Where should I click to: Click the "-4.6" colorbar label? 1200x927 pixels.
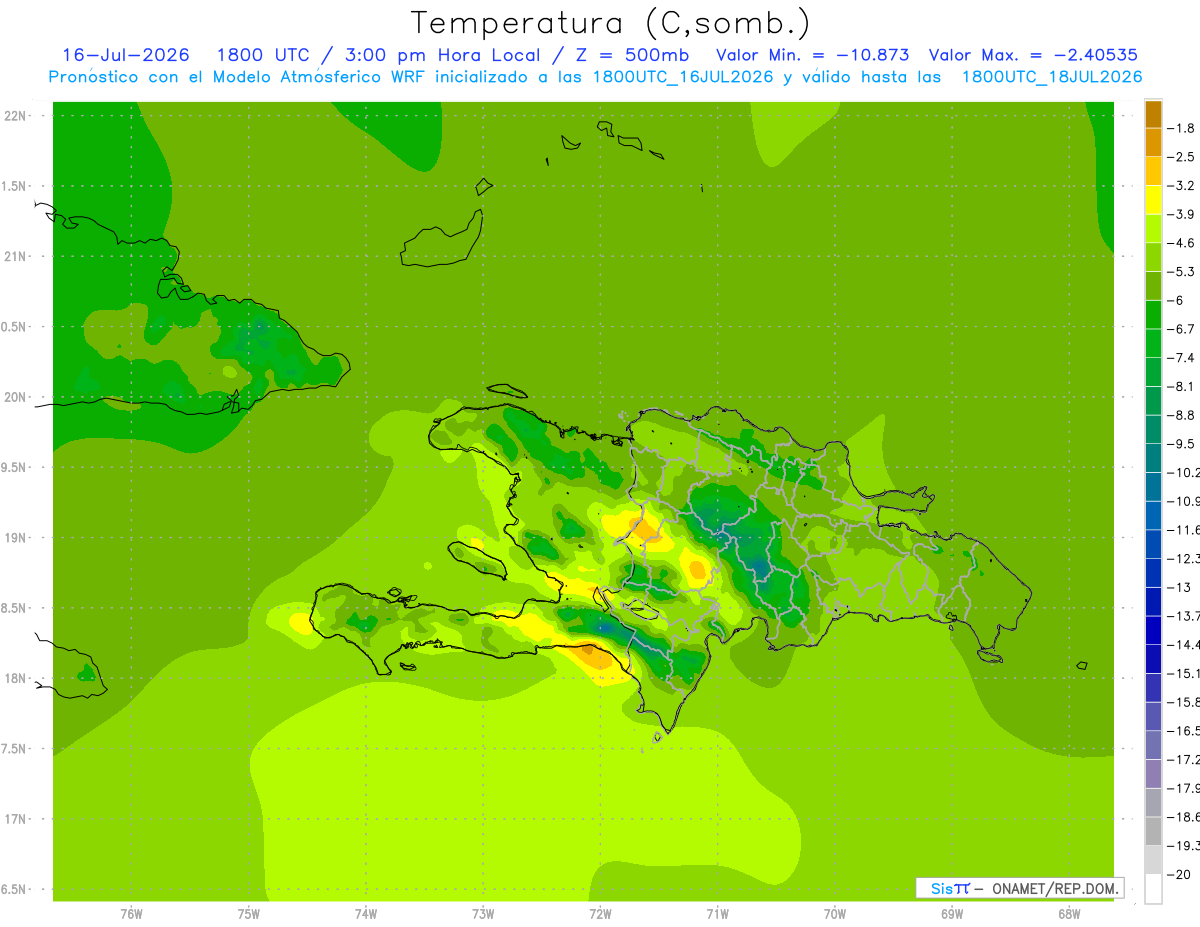point(1181,243)
